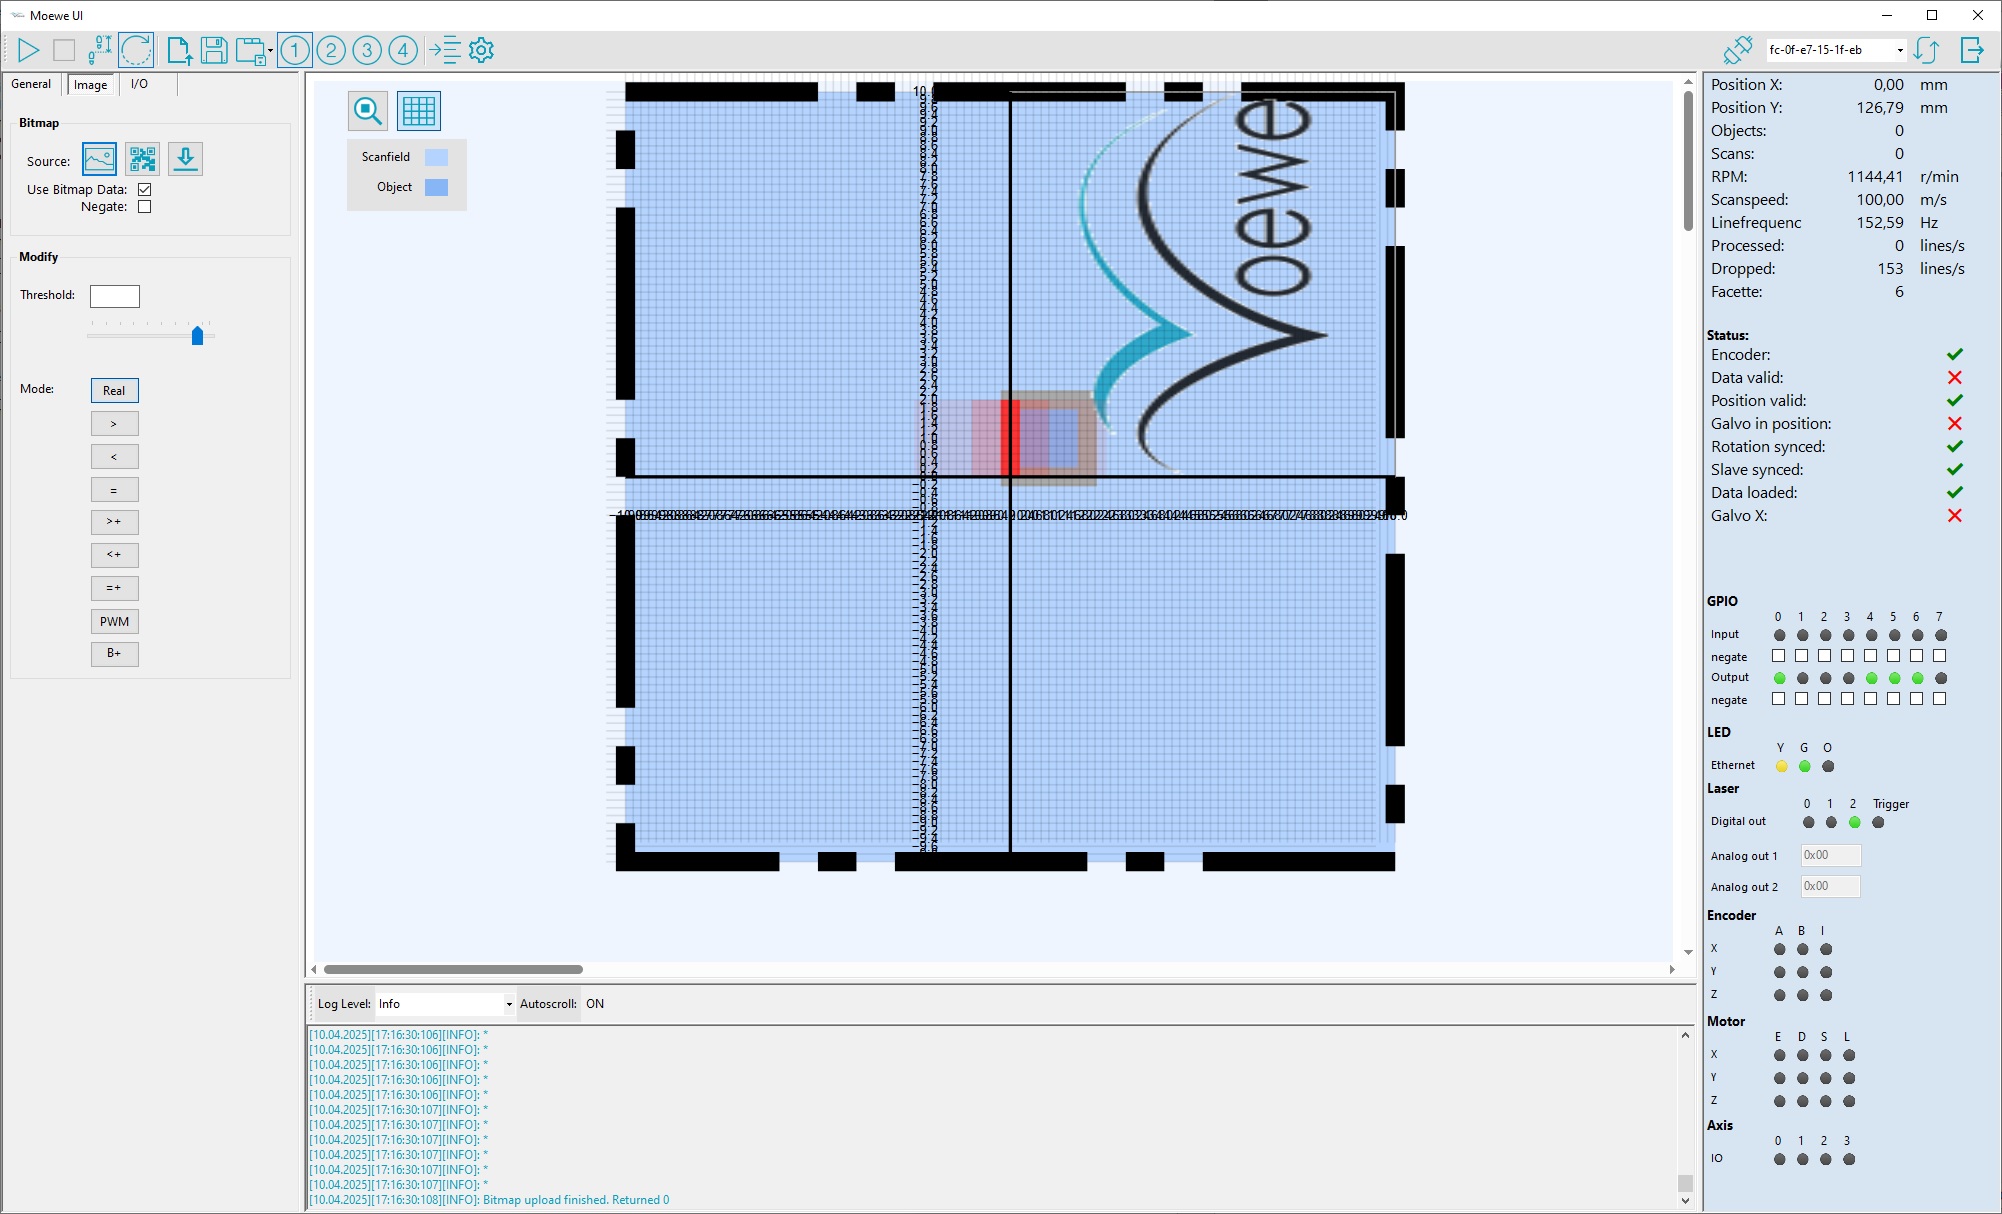Open the device address dropdown fc-0f-e7-15-1f-eb
The image size is (2002, 1214).
pos(1835,50)
